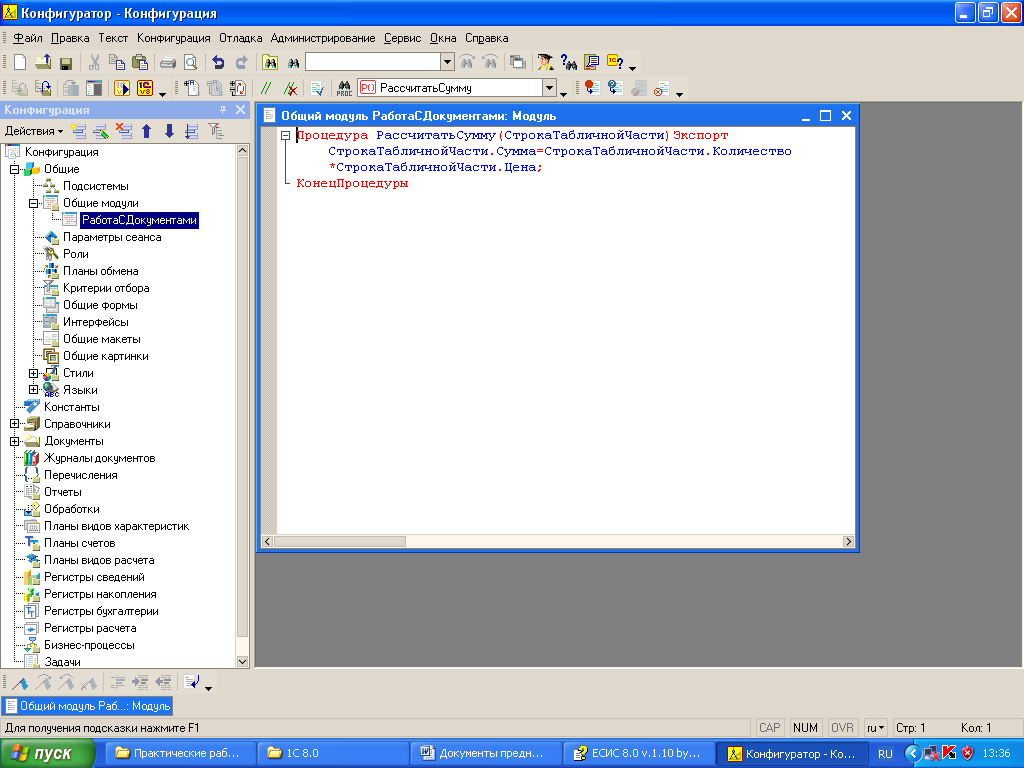Click the Print icon
This screenshot has height=768, width=1024.
[x=168, y=63]
